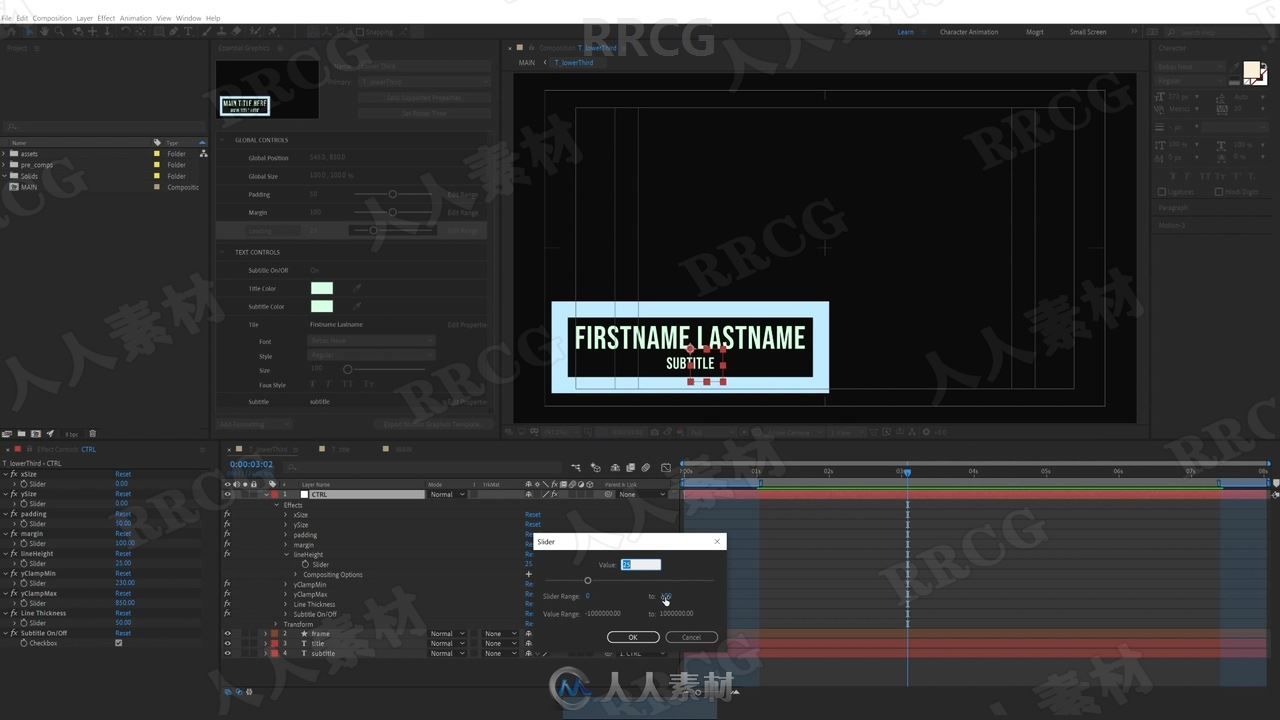Toggle the fx switch for xSize in Effect Controls
The image size is (1280, 720).
(x=14, y=474)
